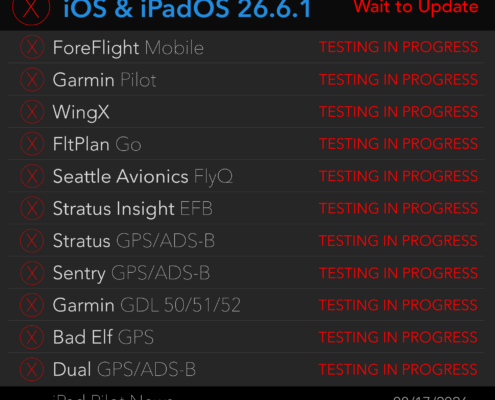Viewport: 495px width, 400px height.
Task: Tap the X icon beside Seattle Avionics FlyQ
Action: [32, 176]
